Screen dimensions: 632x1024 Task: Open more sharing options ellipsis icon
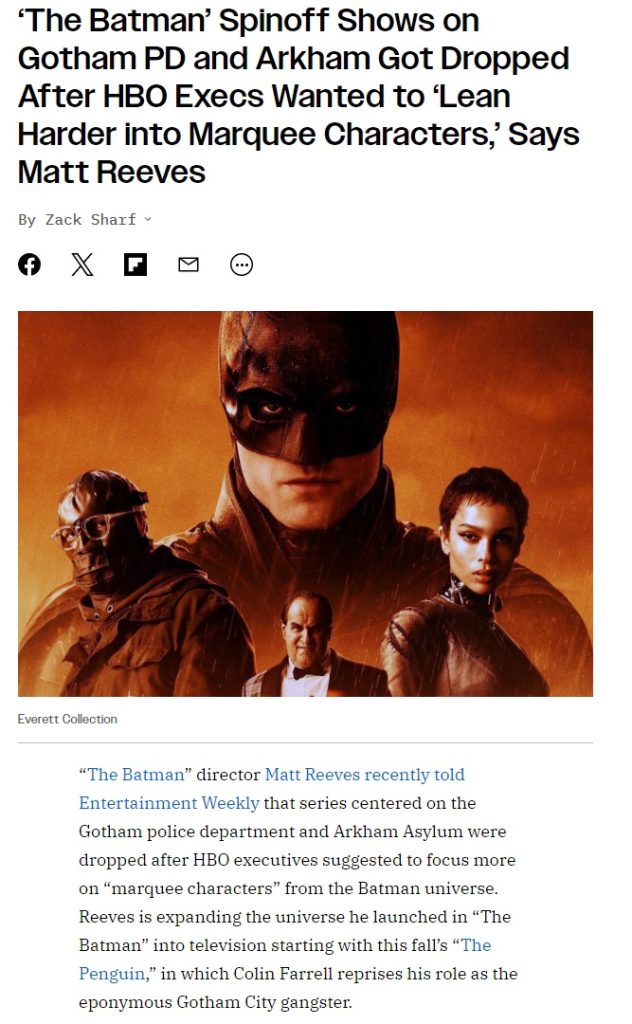[x=242, y=264]
